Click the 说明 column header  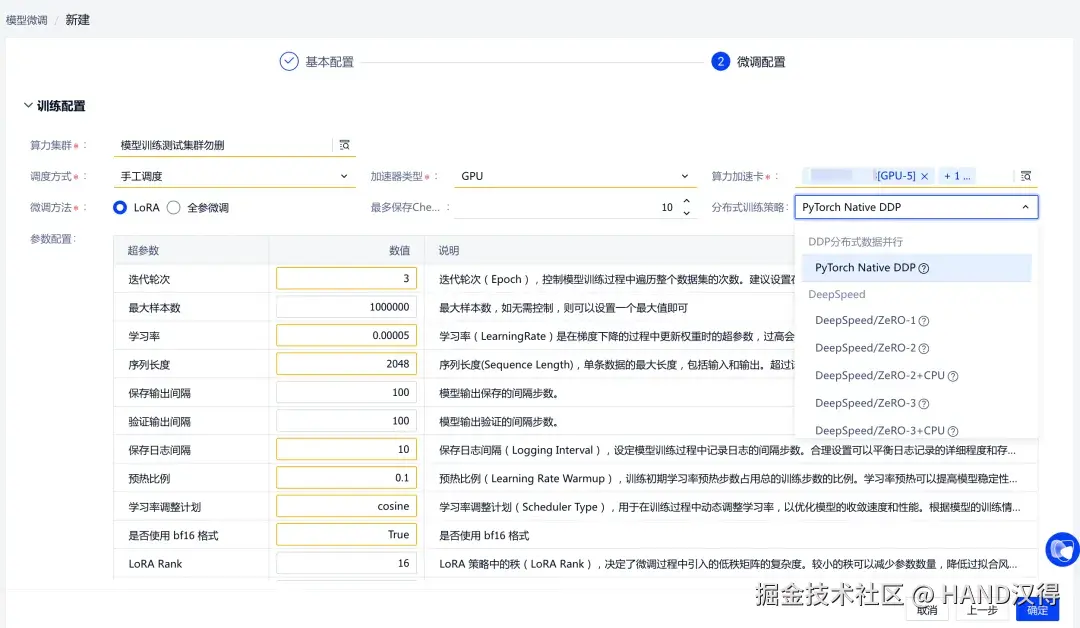click(x=449, y=251)
